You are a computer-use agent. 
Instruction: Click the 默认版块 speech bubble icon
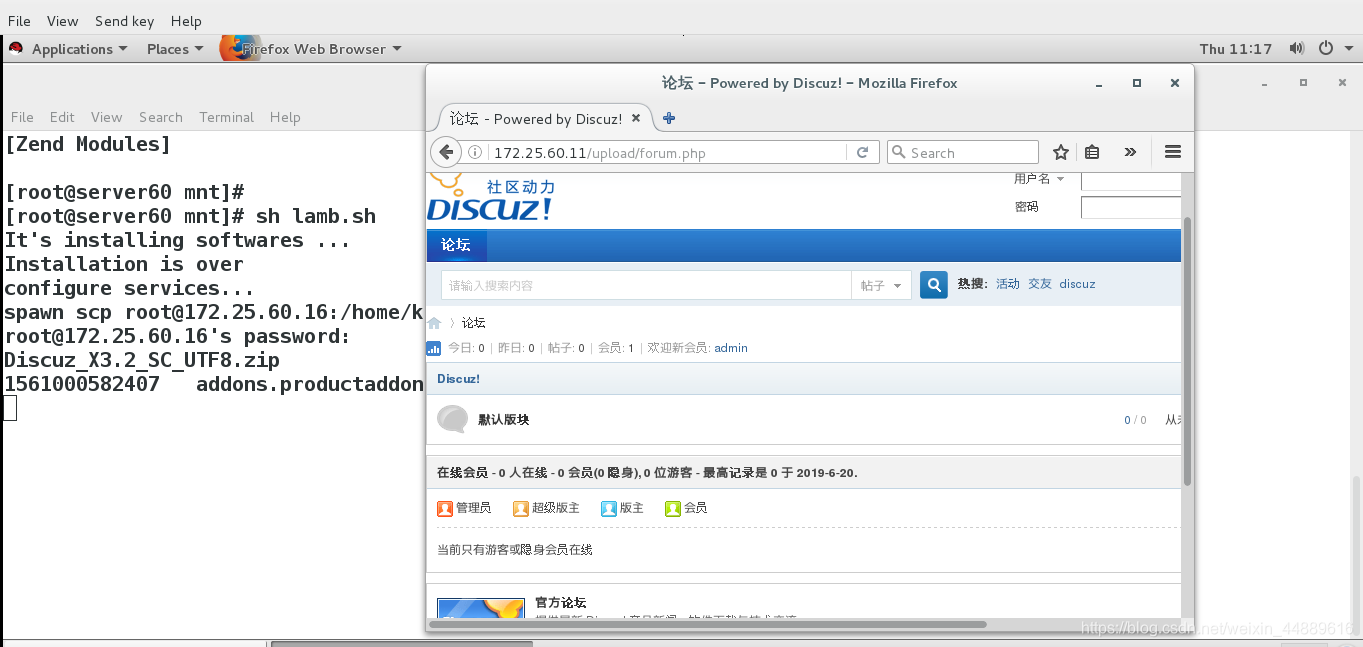pyautogui.click(x=453, y=419)
